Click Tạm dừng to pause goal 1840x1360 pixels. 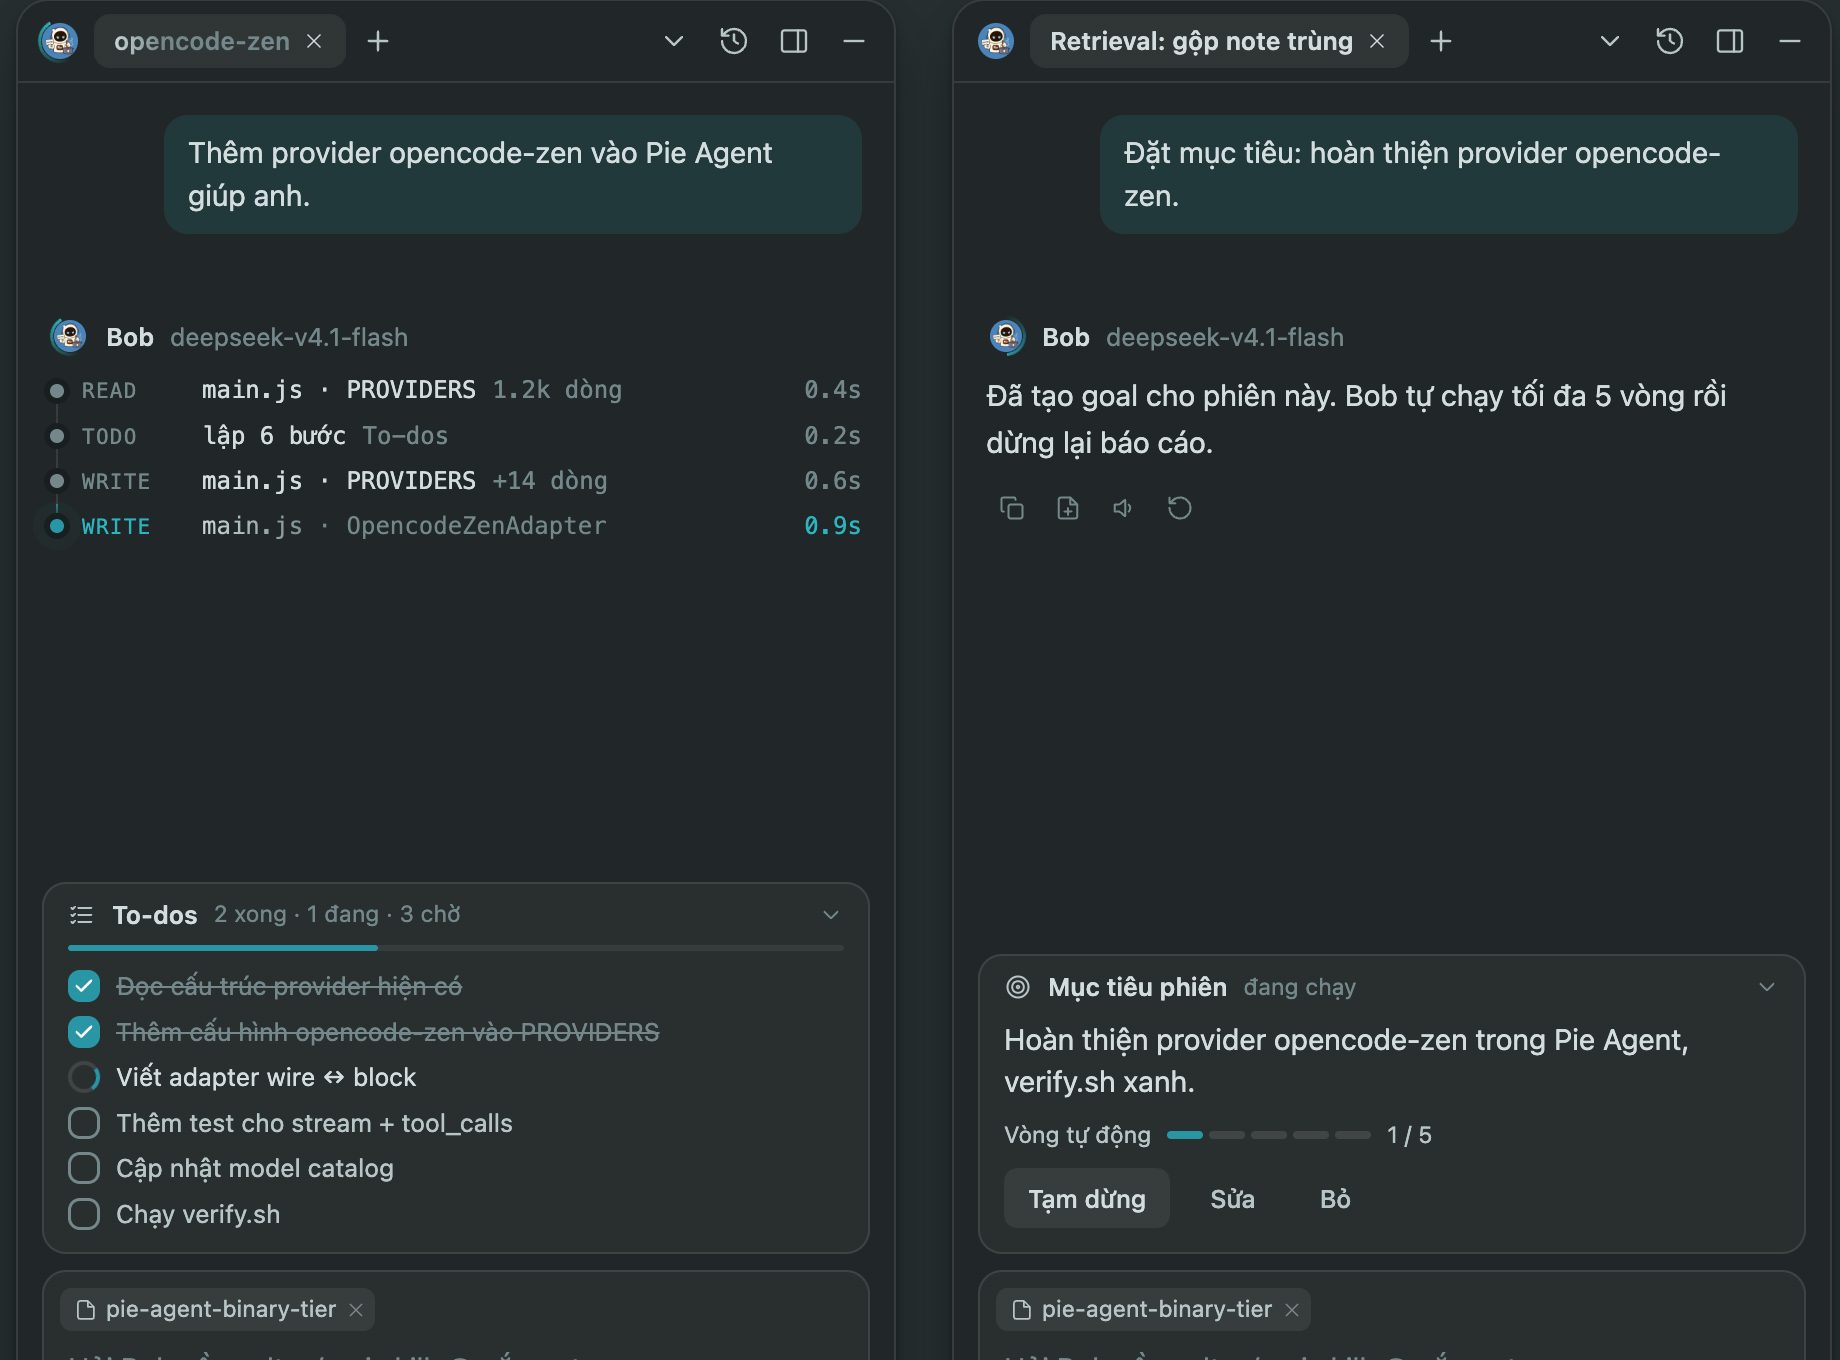(1087, 1198)
